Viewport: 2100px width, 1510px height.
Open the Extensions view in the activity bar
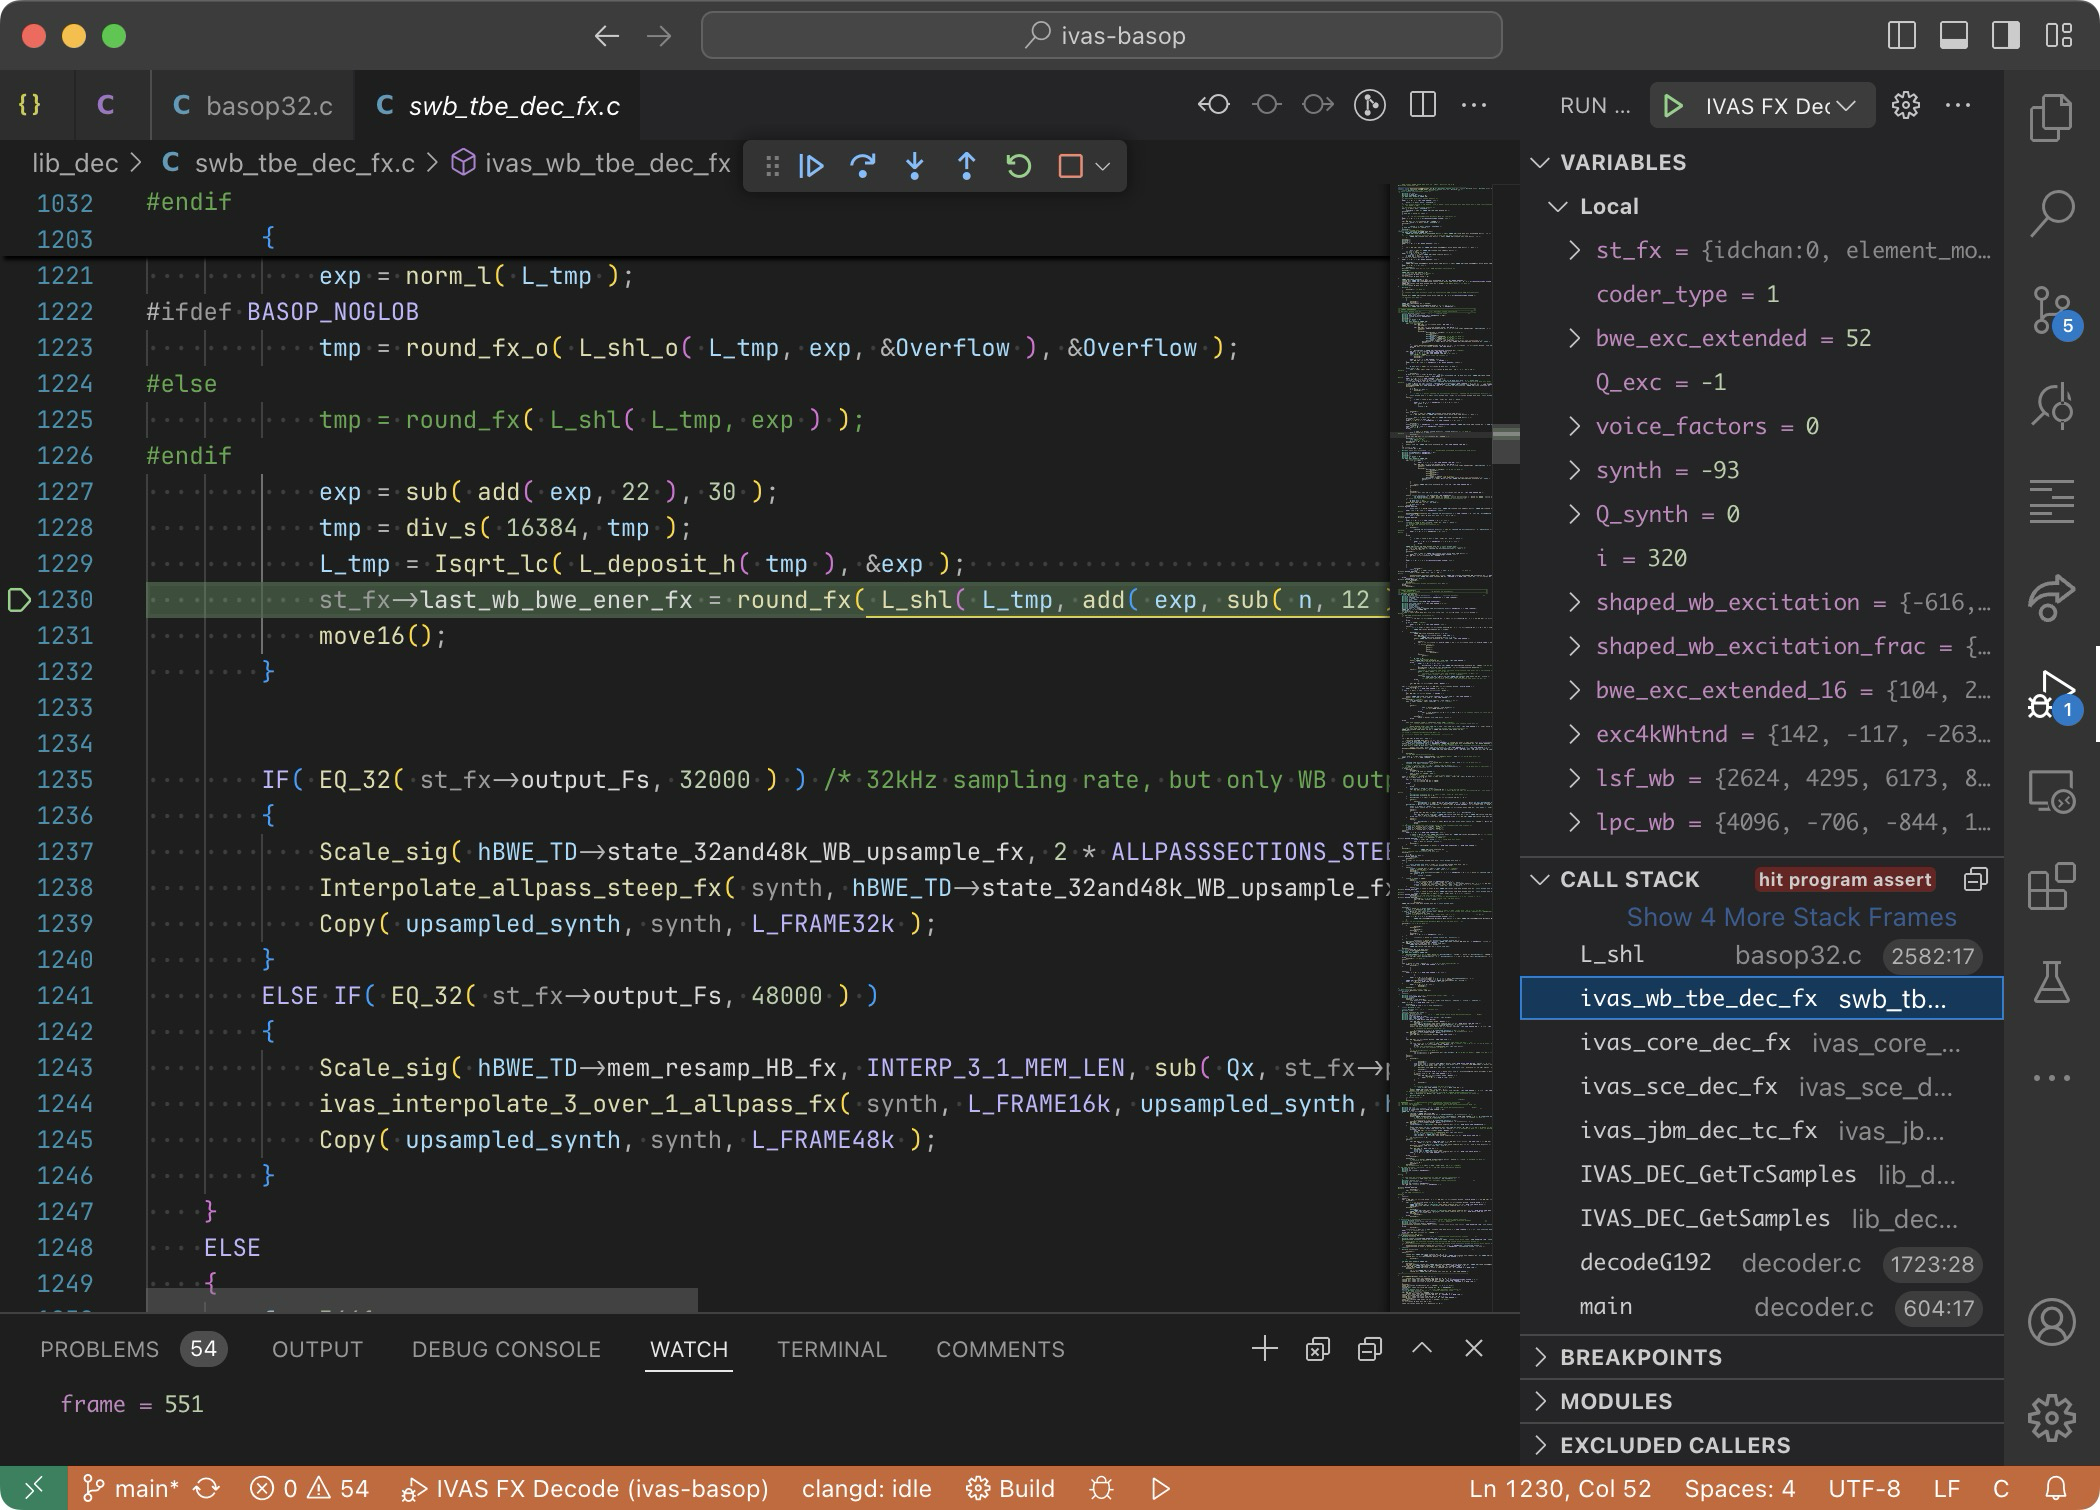2050,887
